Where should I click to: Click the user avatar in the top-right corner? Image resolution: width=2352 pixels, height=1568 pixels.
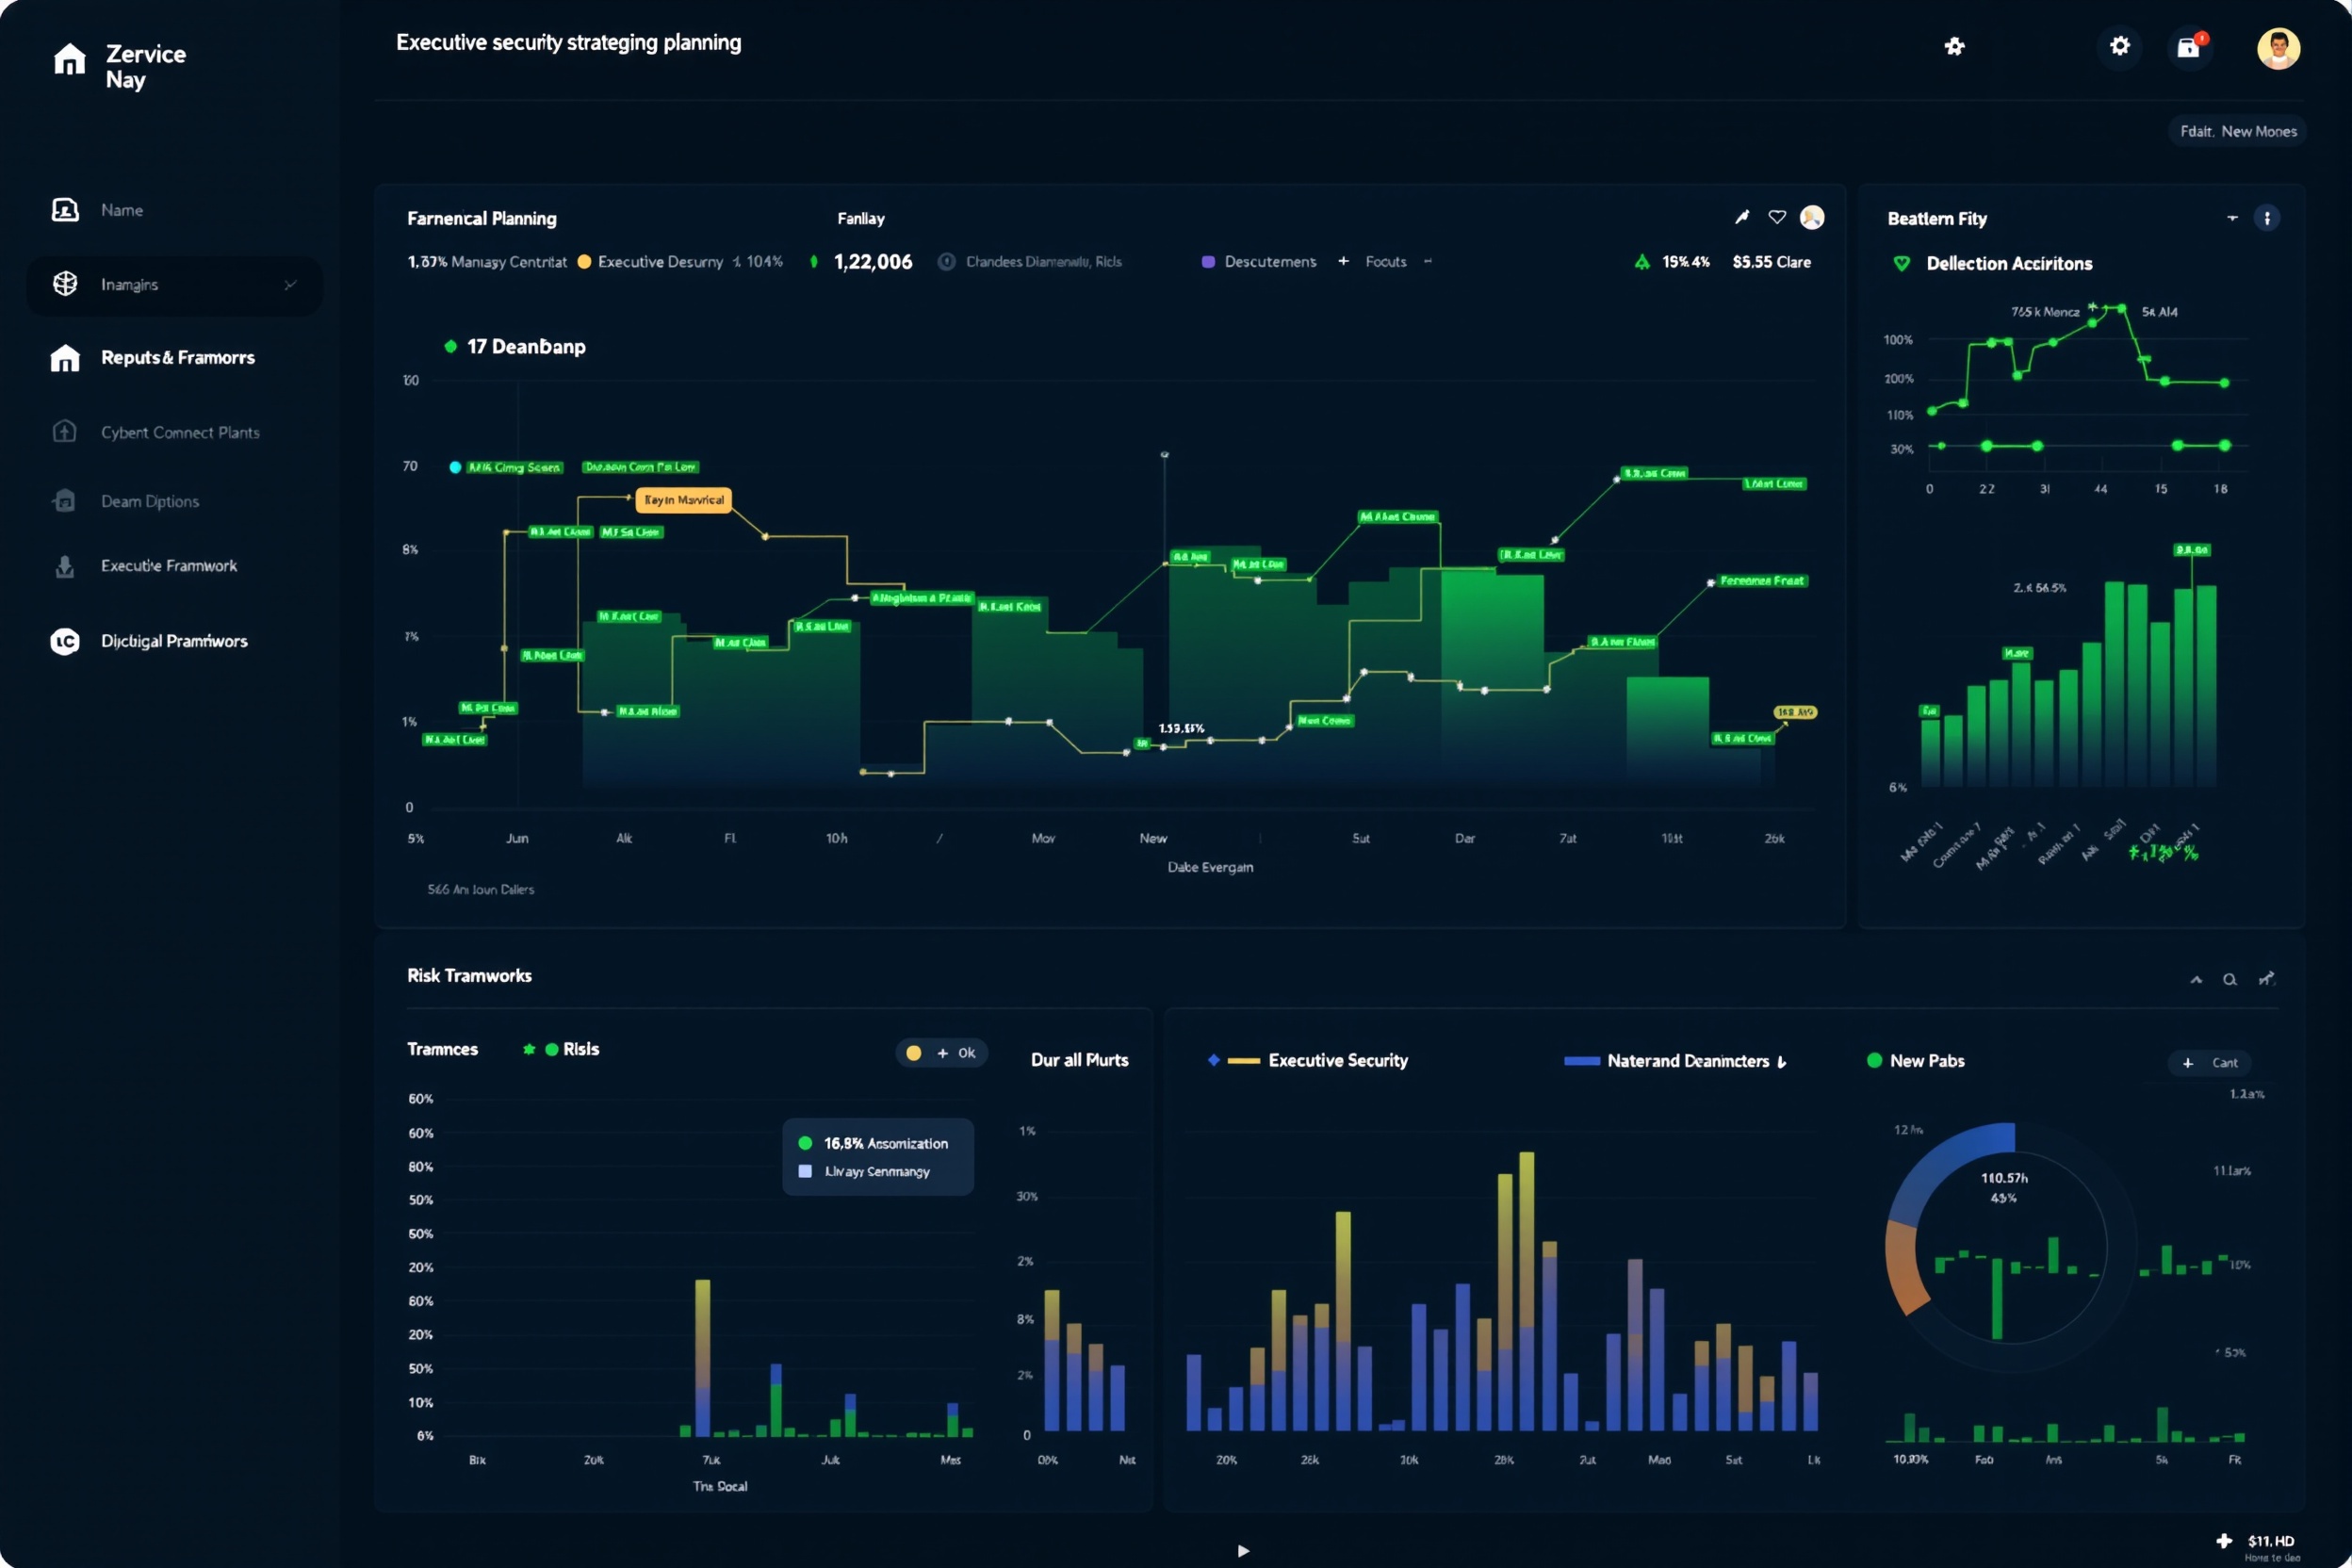(x=2278, y=46)
